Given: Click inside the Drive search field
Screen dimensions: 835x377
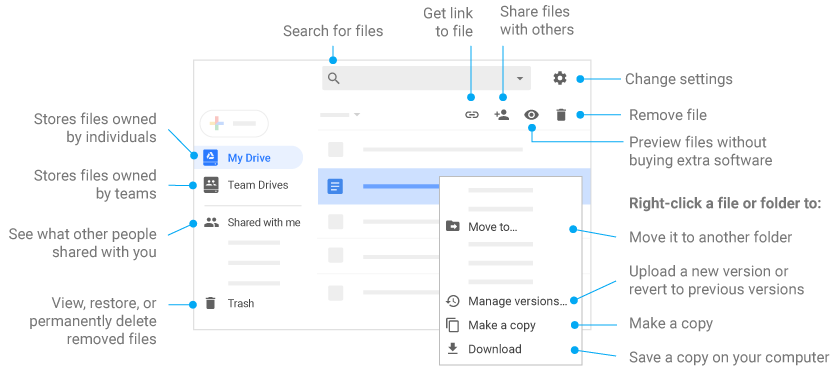Looking at the screenshot, I should (x=427, y=78).
